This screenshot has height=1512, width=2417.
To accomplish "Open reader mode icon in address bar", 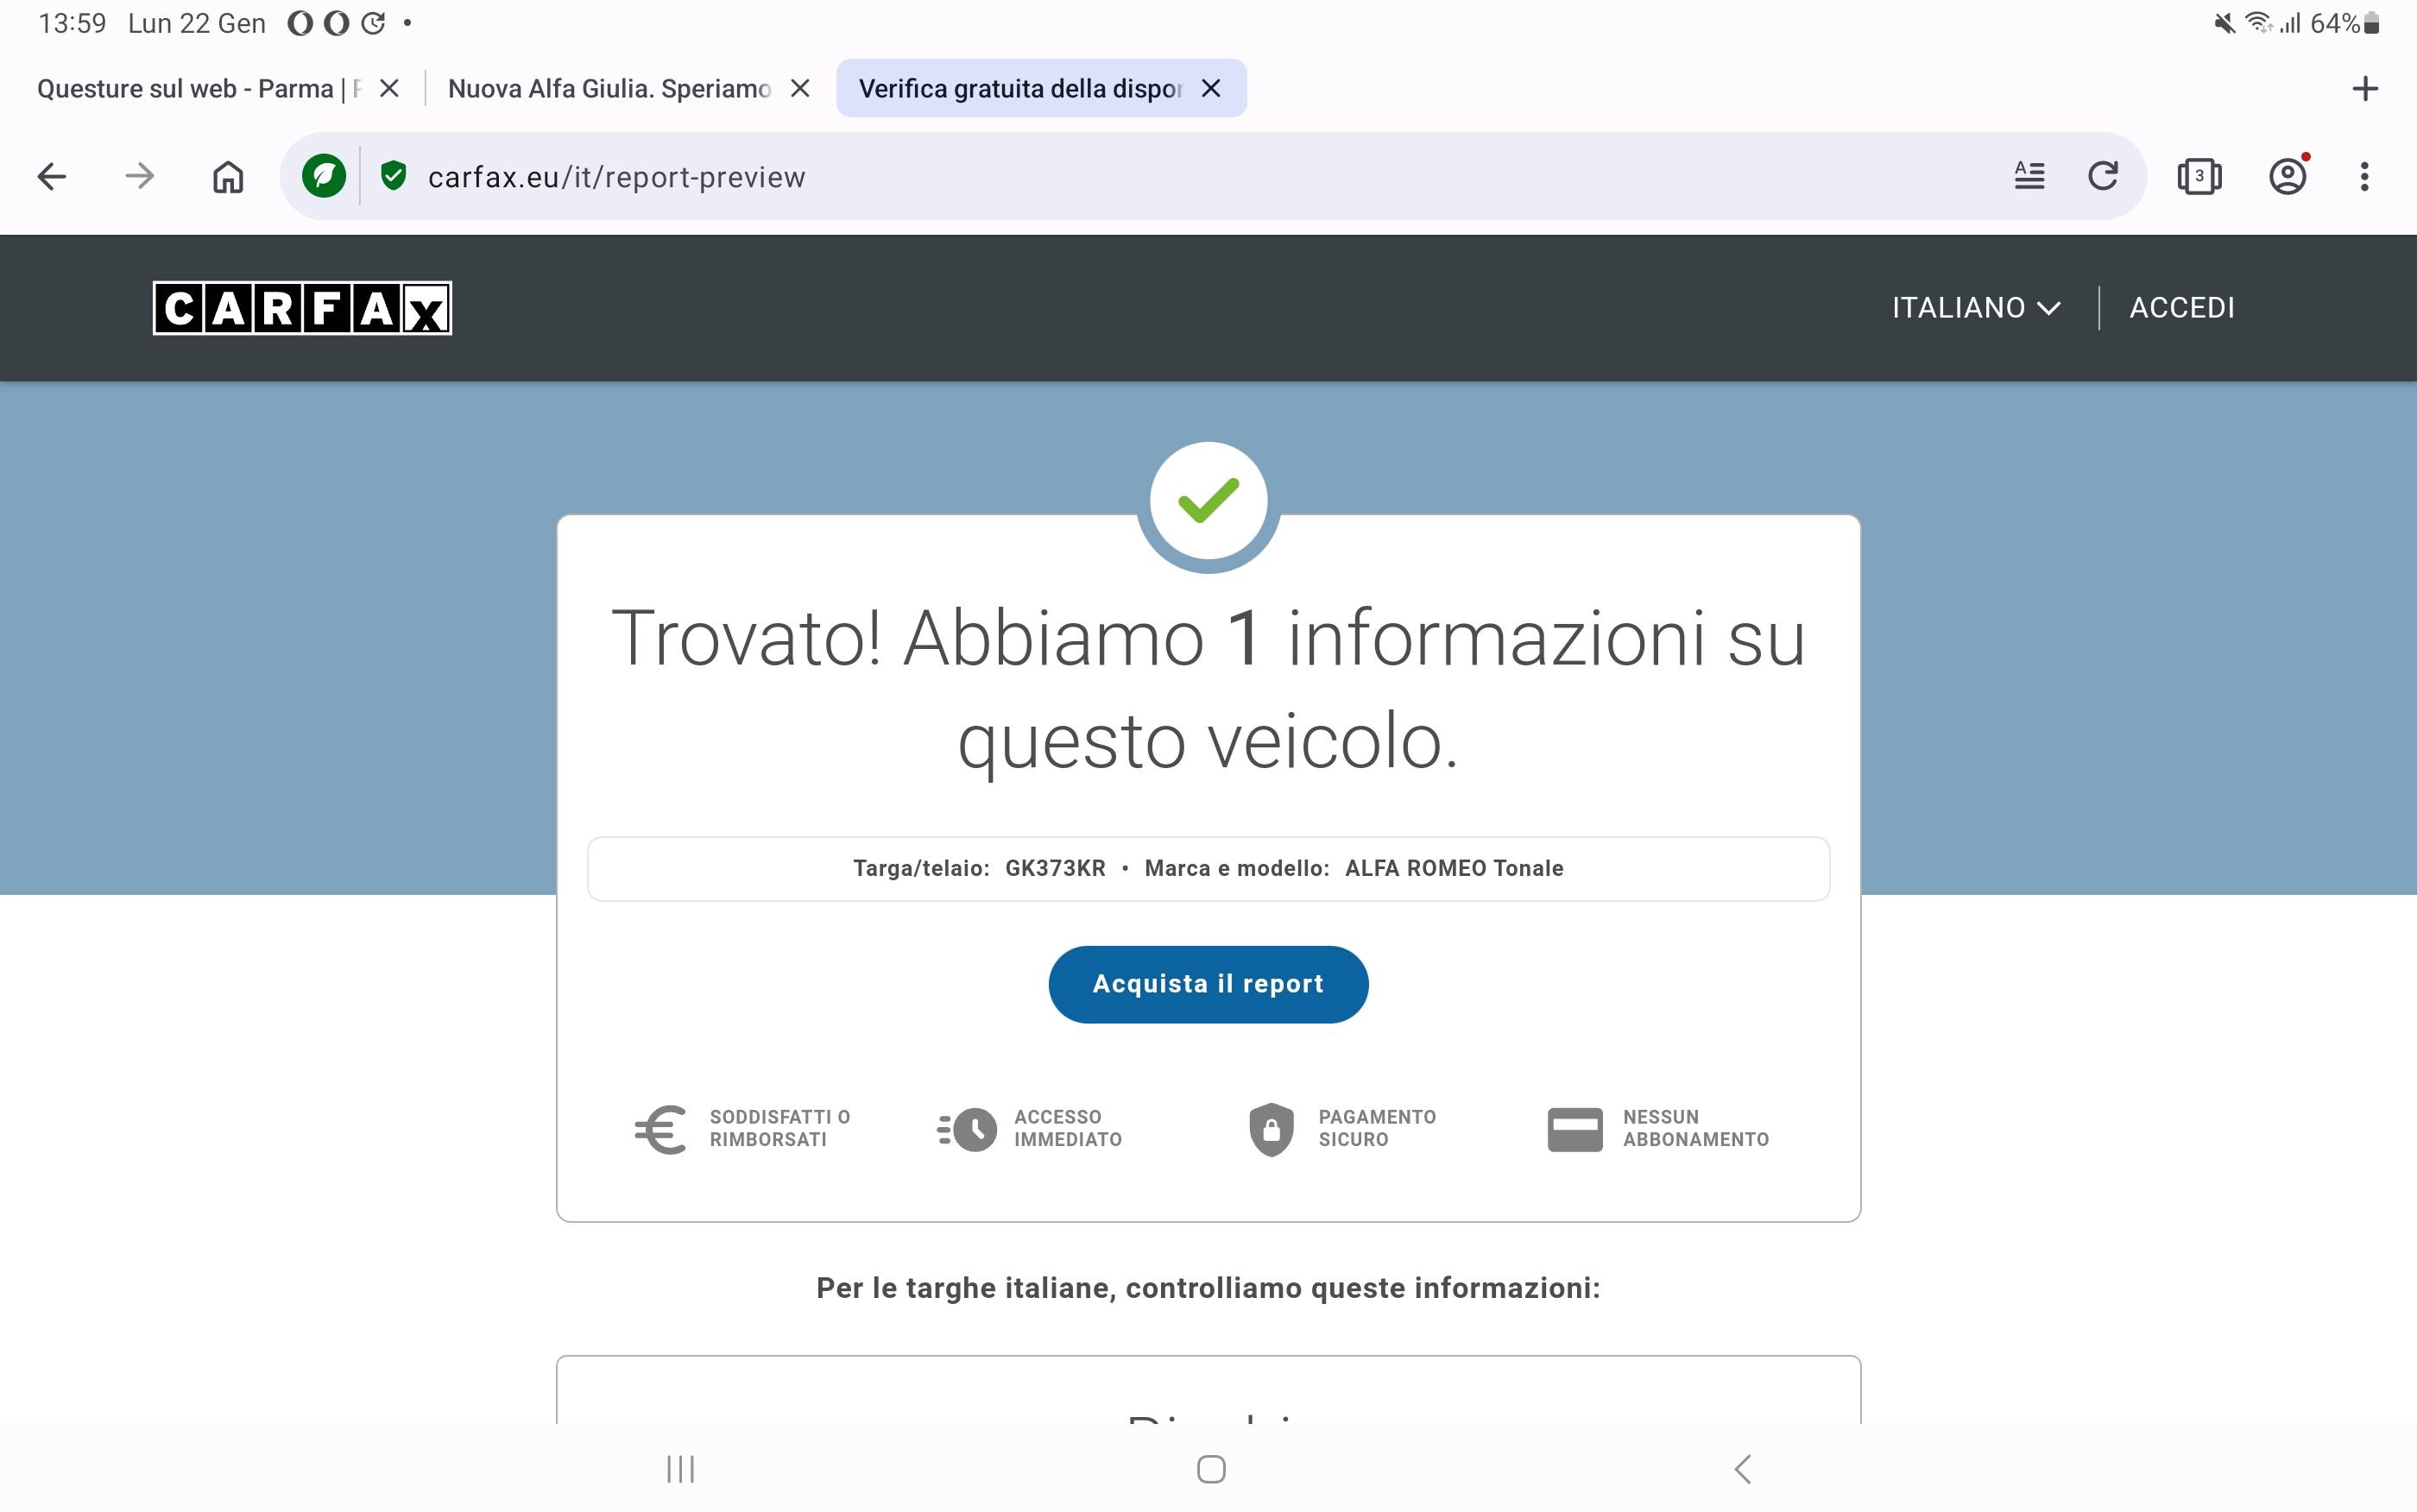I will (x=2029, y=176).
